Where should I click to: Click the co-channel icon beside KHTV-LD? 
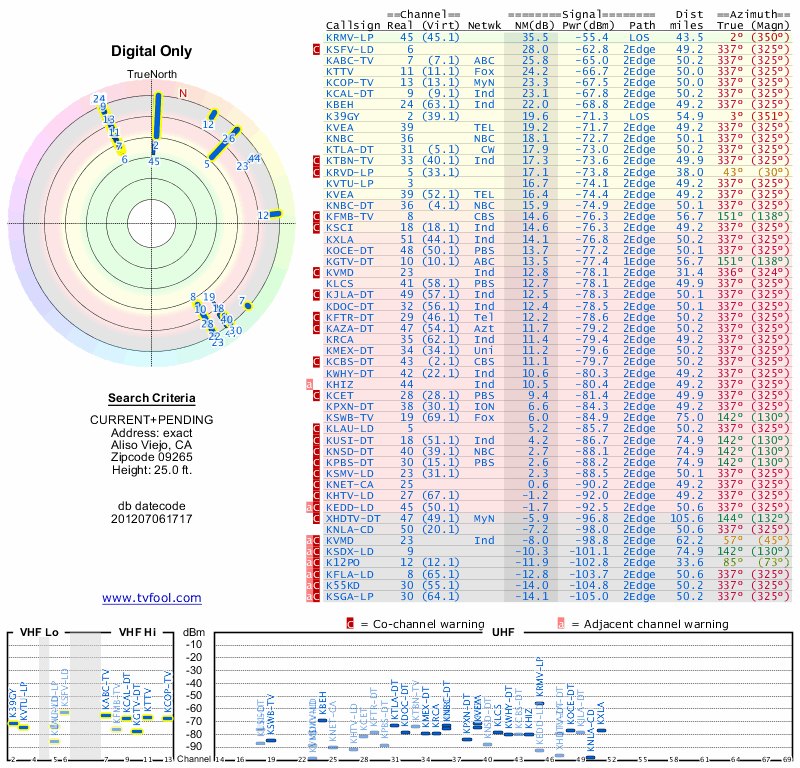click(x=316, y=496)
